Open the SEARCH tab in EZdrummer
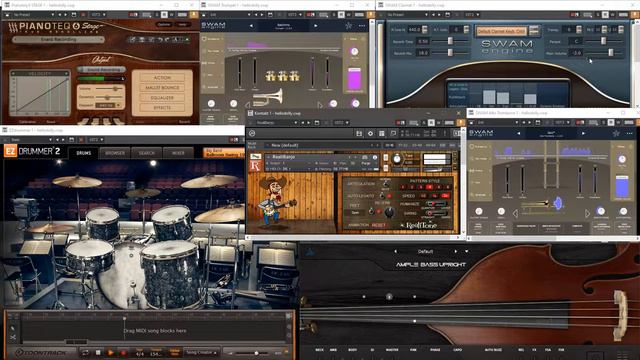 [147, 153]
